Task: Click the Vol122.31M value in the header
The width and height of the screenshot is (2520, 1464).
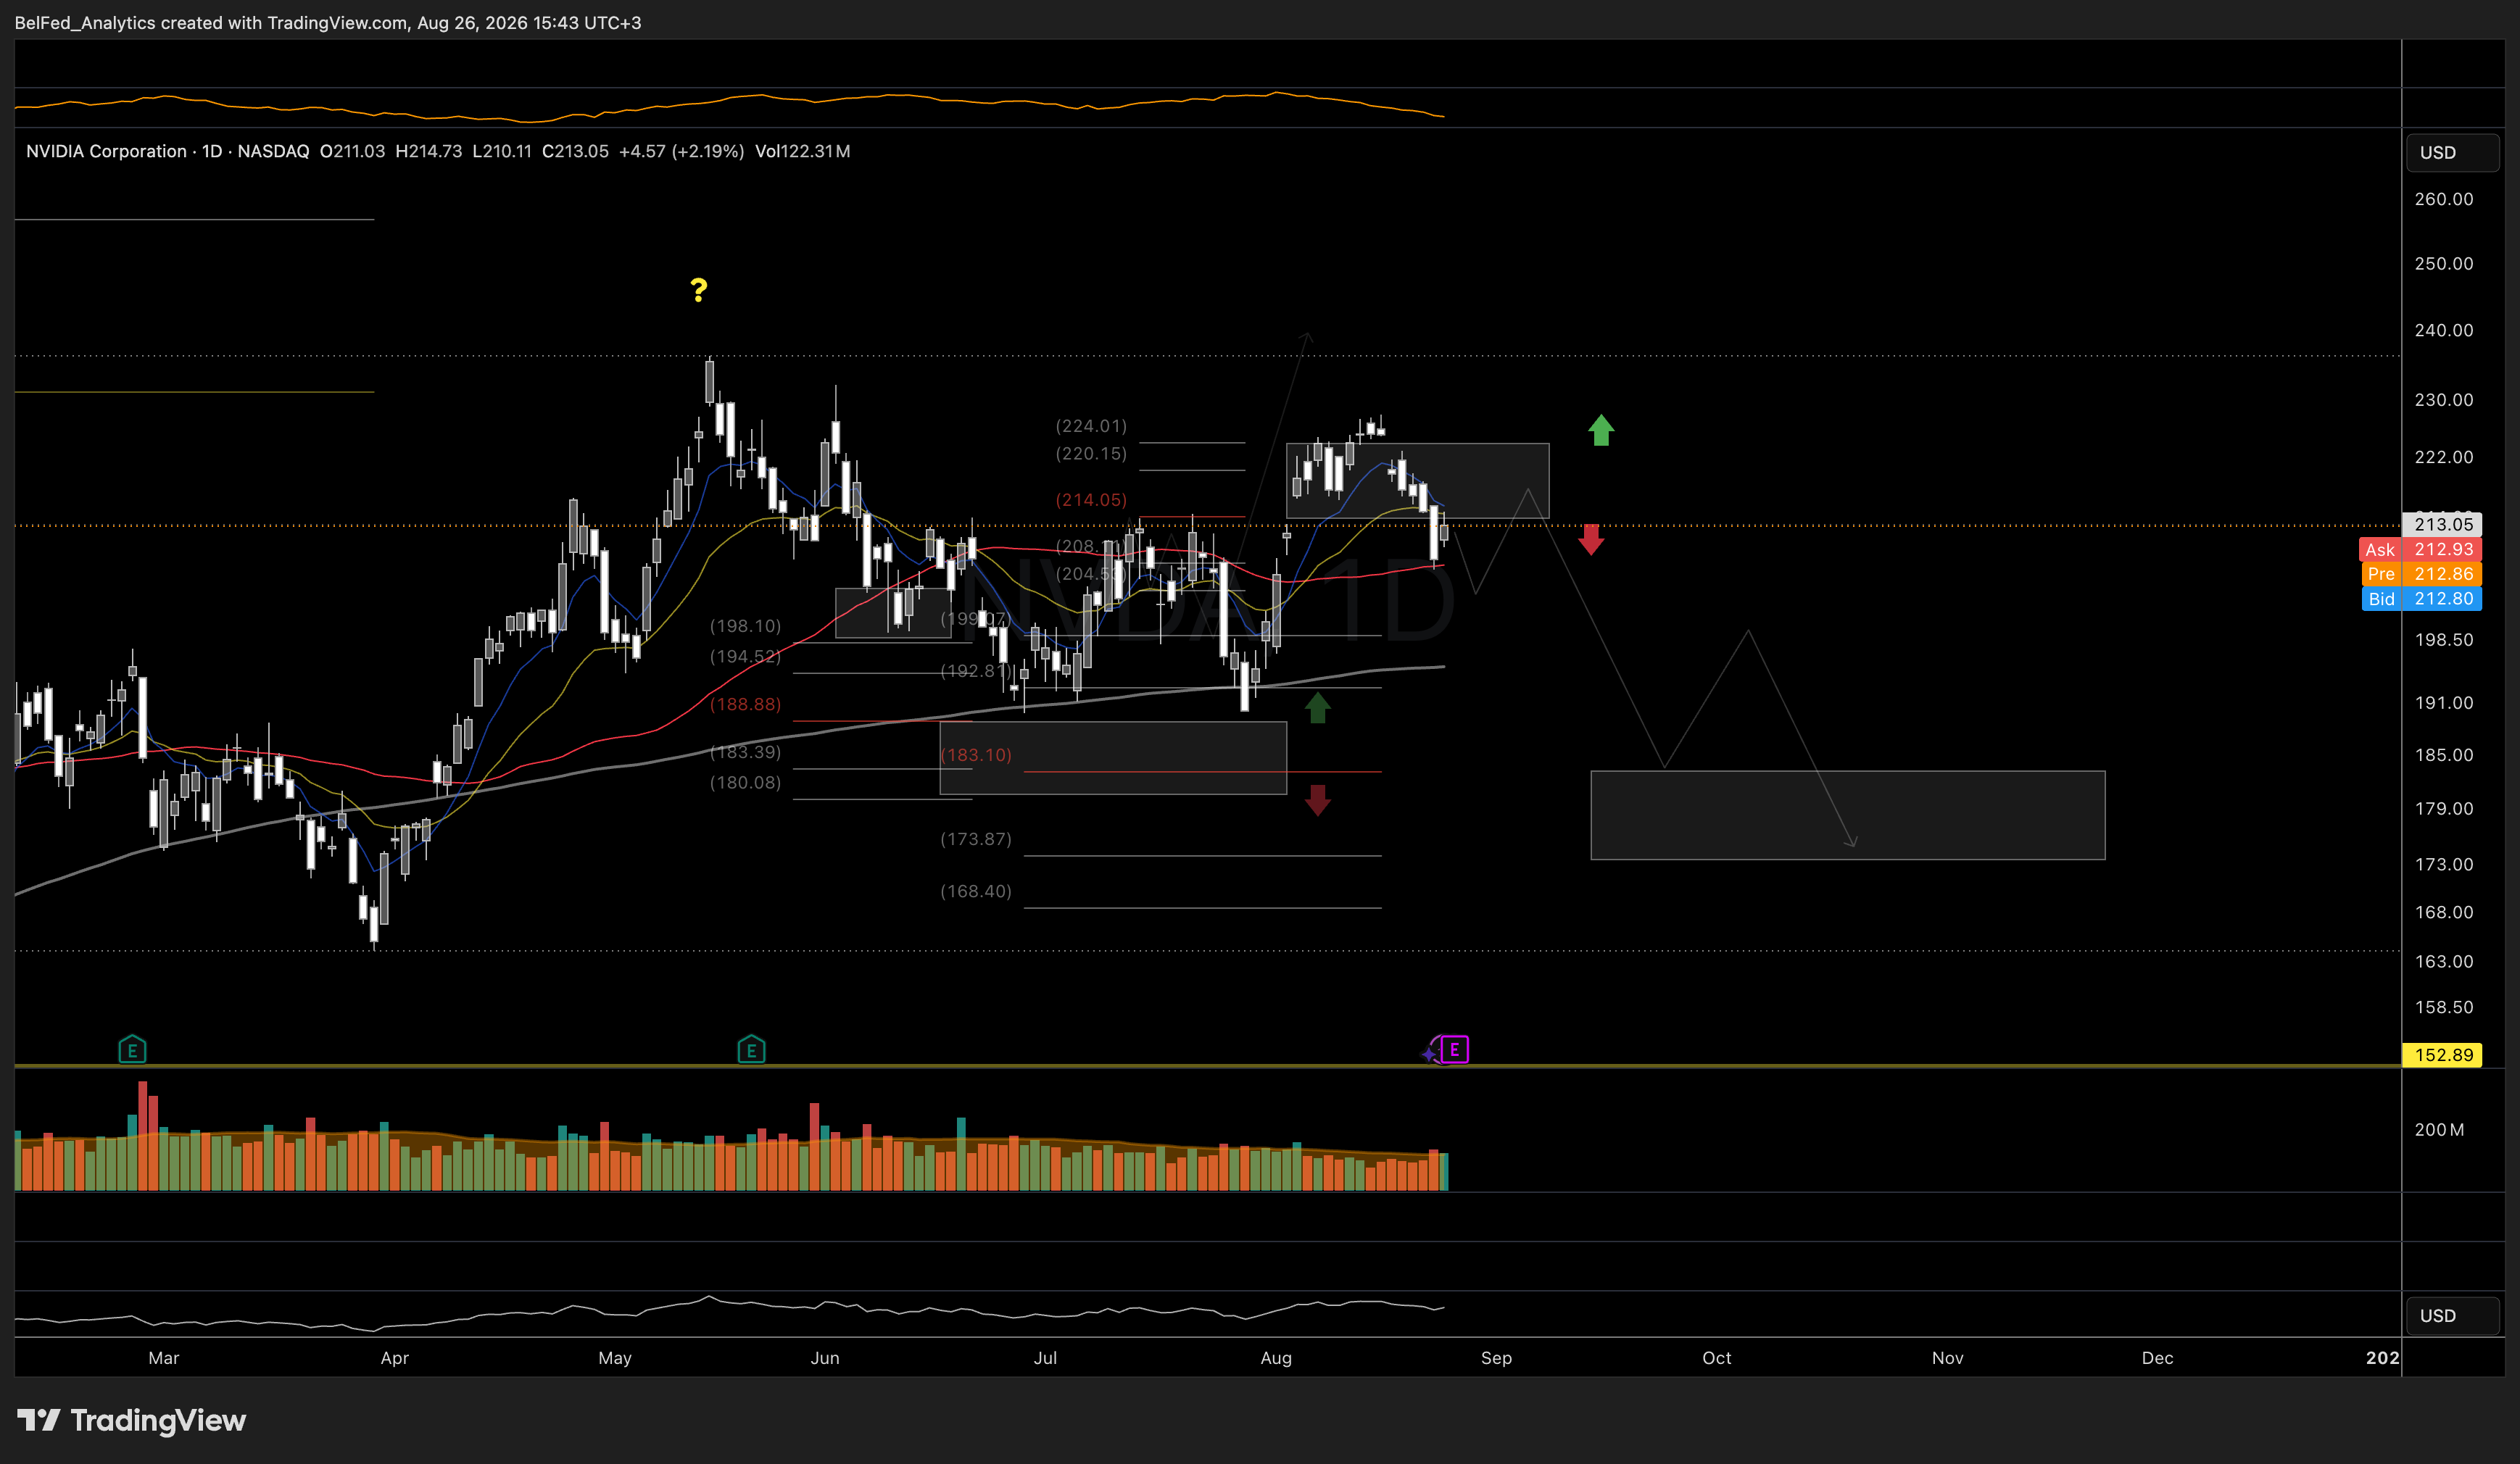Action: point(802,151)
